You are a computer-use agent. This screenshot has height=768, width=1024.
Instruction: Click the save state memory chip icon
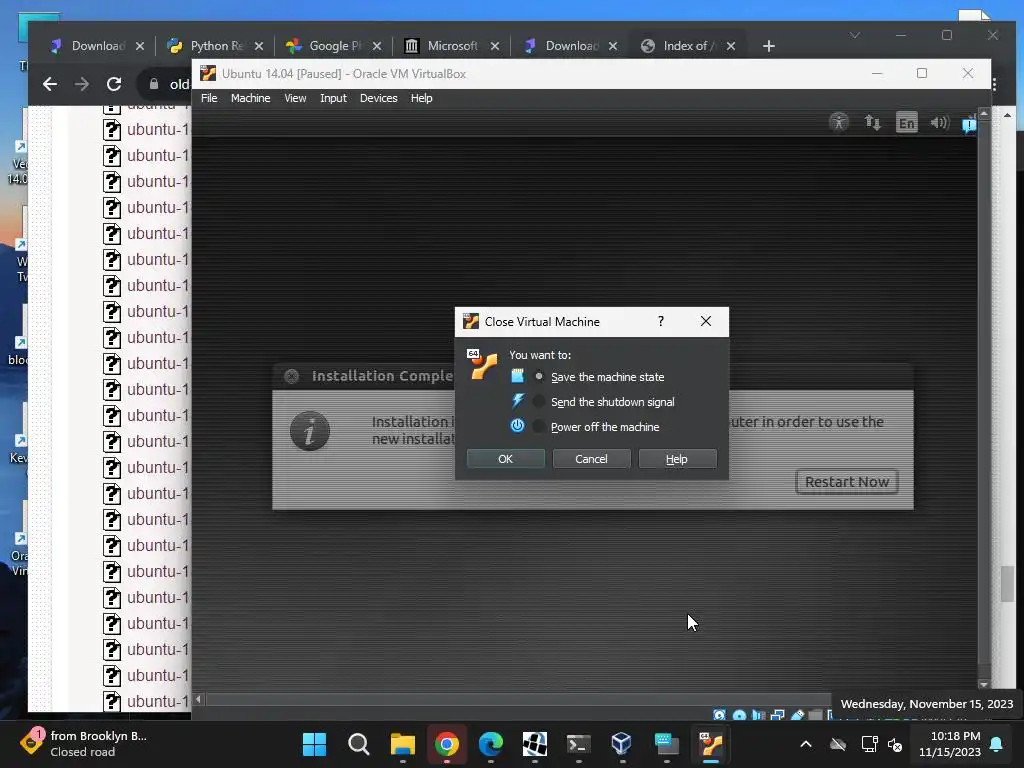tap(517, 376)
